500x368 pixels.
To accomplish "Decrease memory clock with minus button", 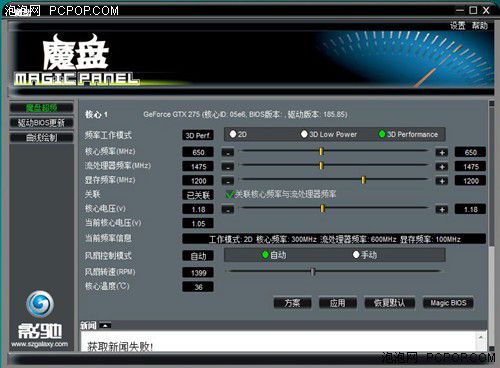I will (228, 181).
